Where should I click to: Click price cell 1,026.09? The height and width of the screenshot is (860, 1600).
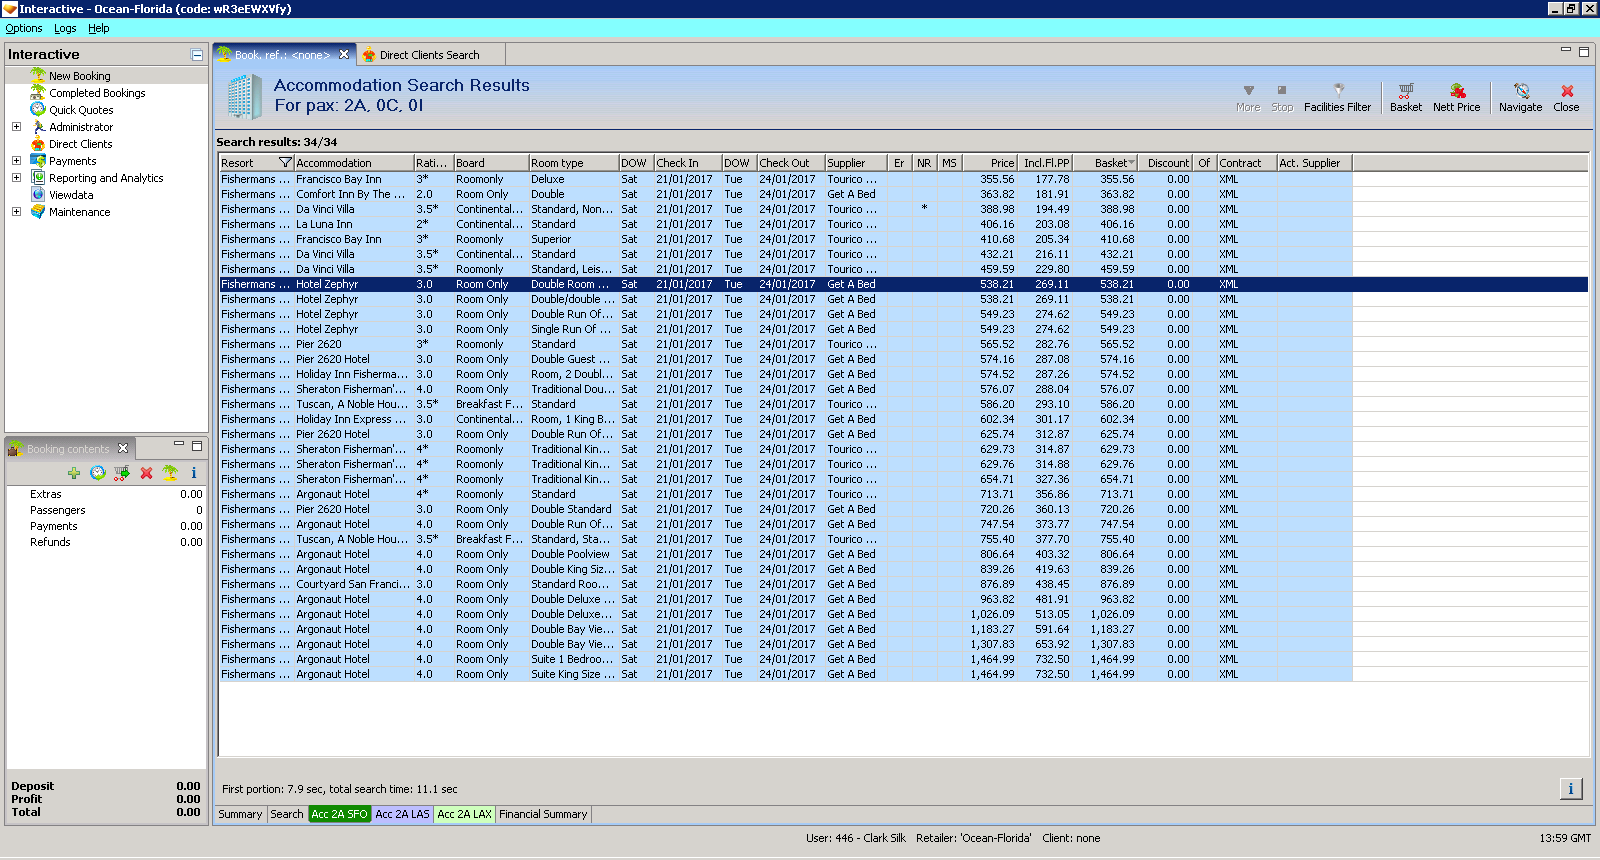click(992, 614)
